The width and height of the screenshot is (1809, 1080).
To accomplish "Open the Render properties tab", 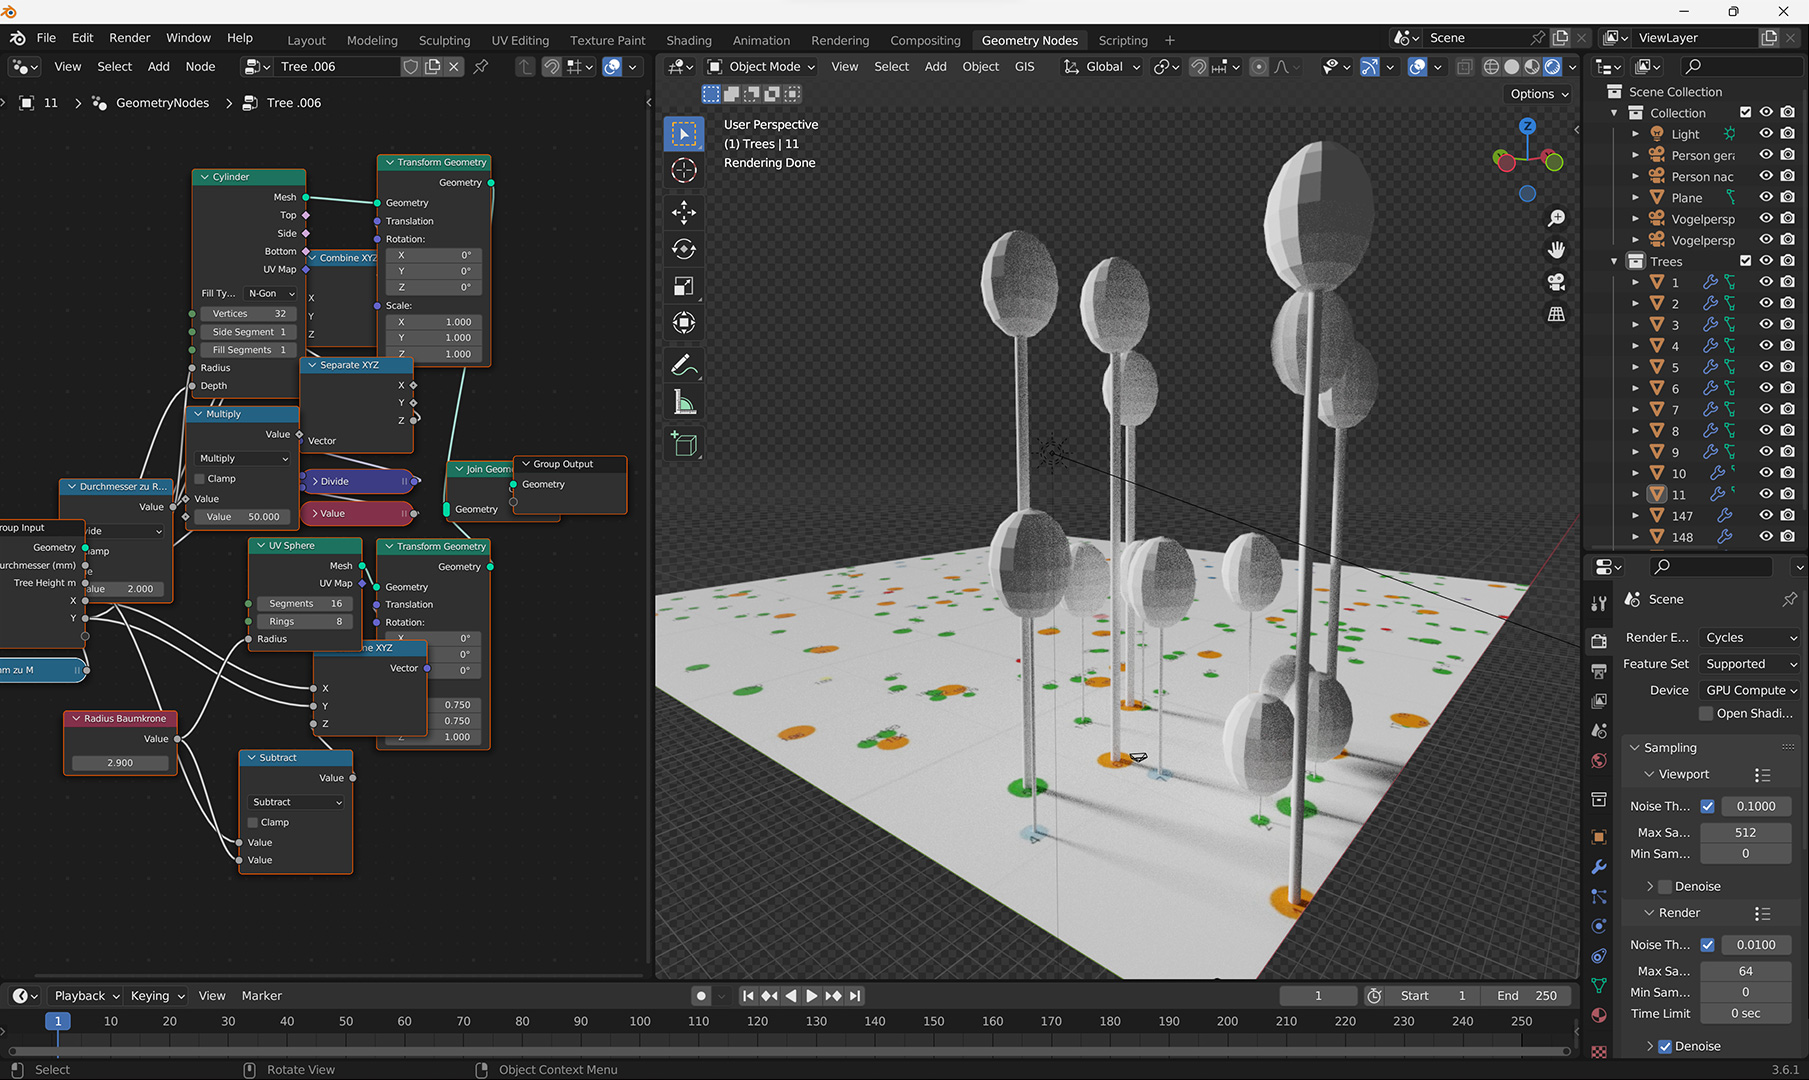I will (x=1599, y=641).
